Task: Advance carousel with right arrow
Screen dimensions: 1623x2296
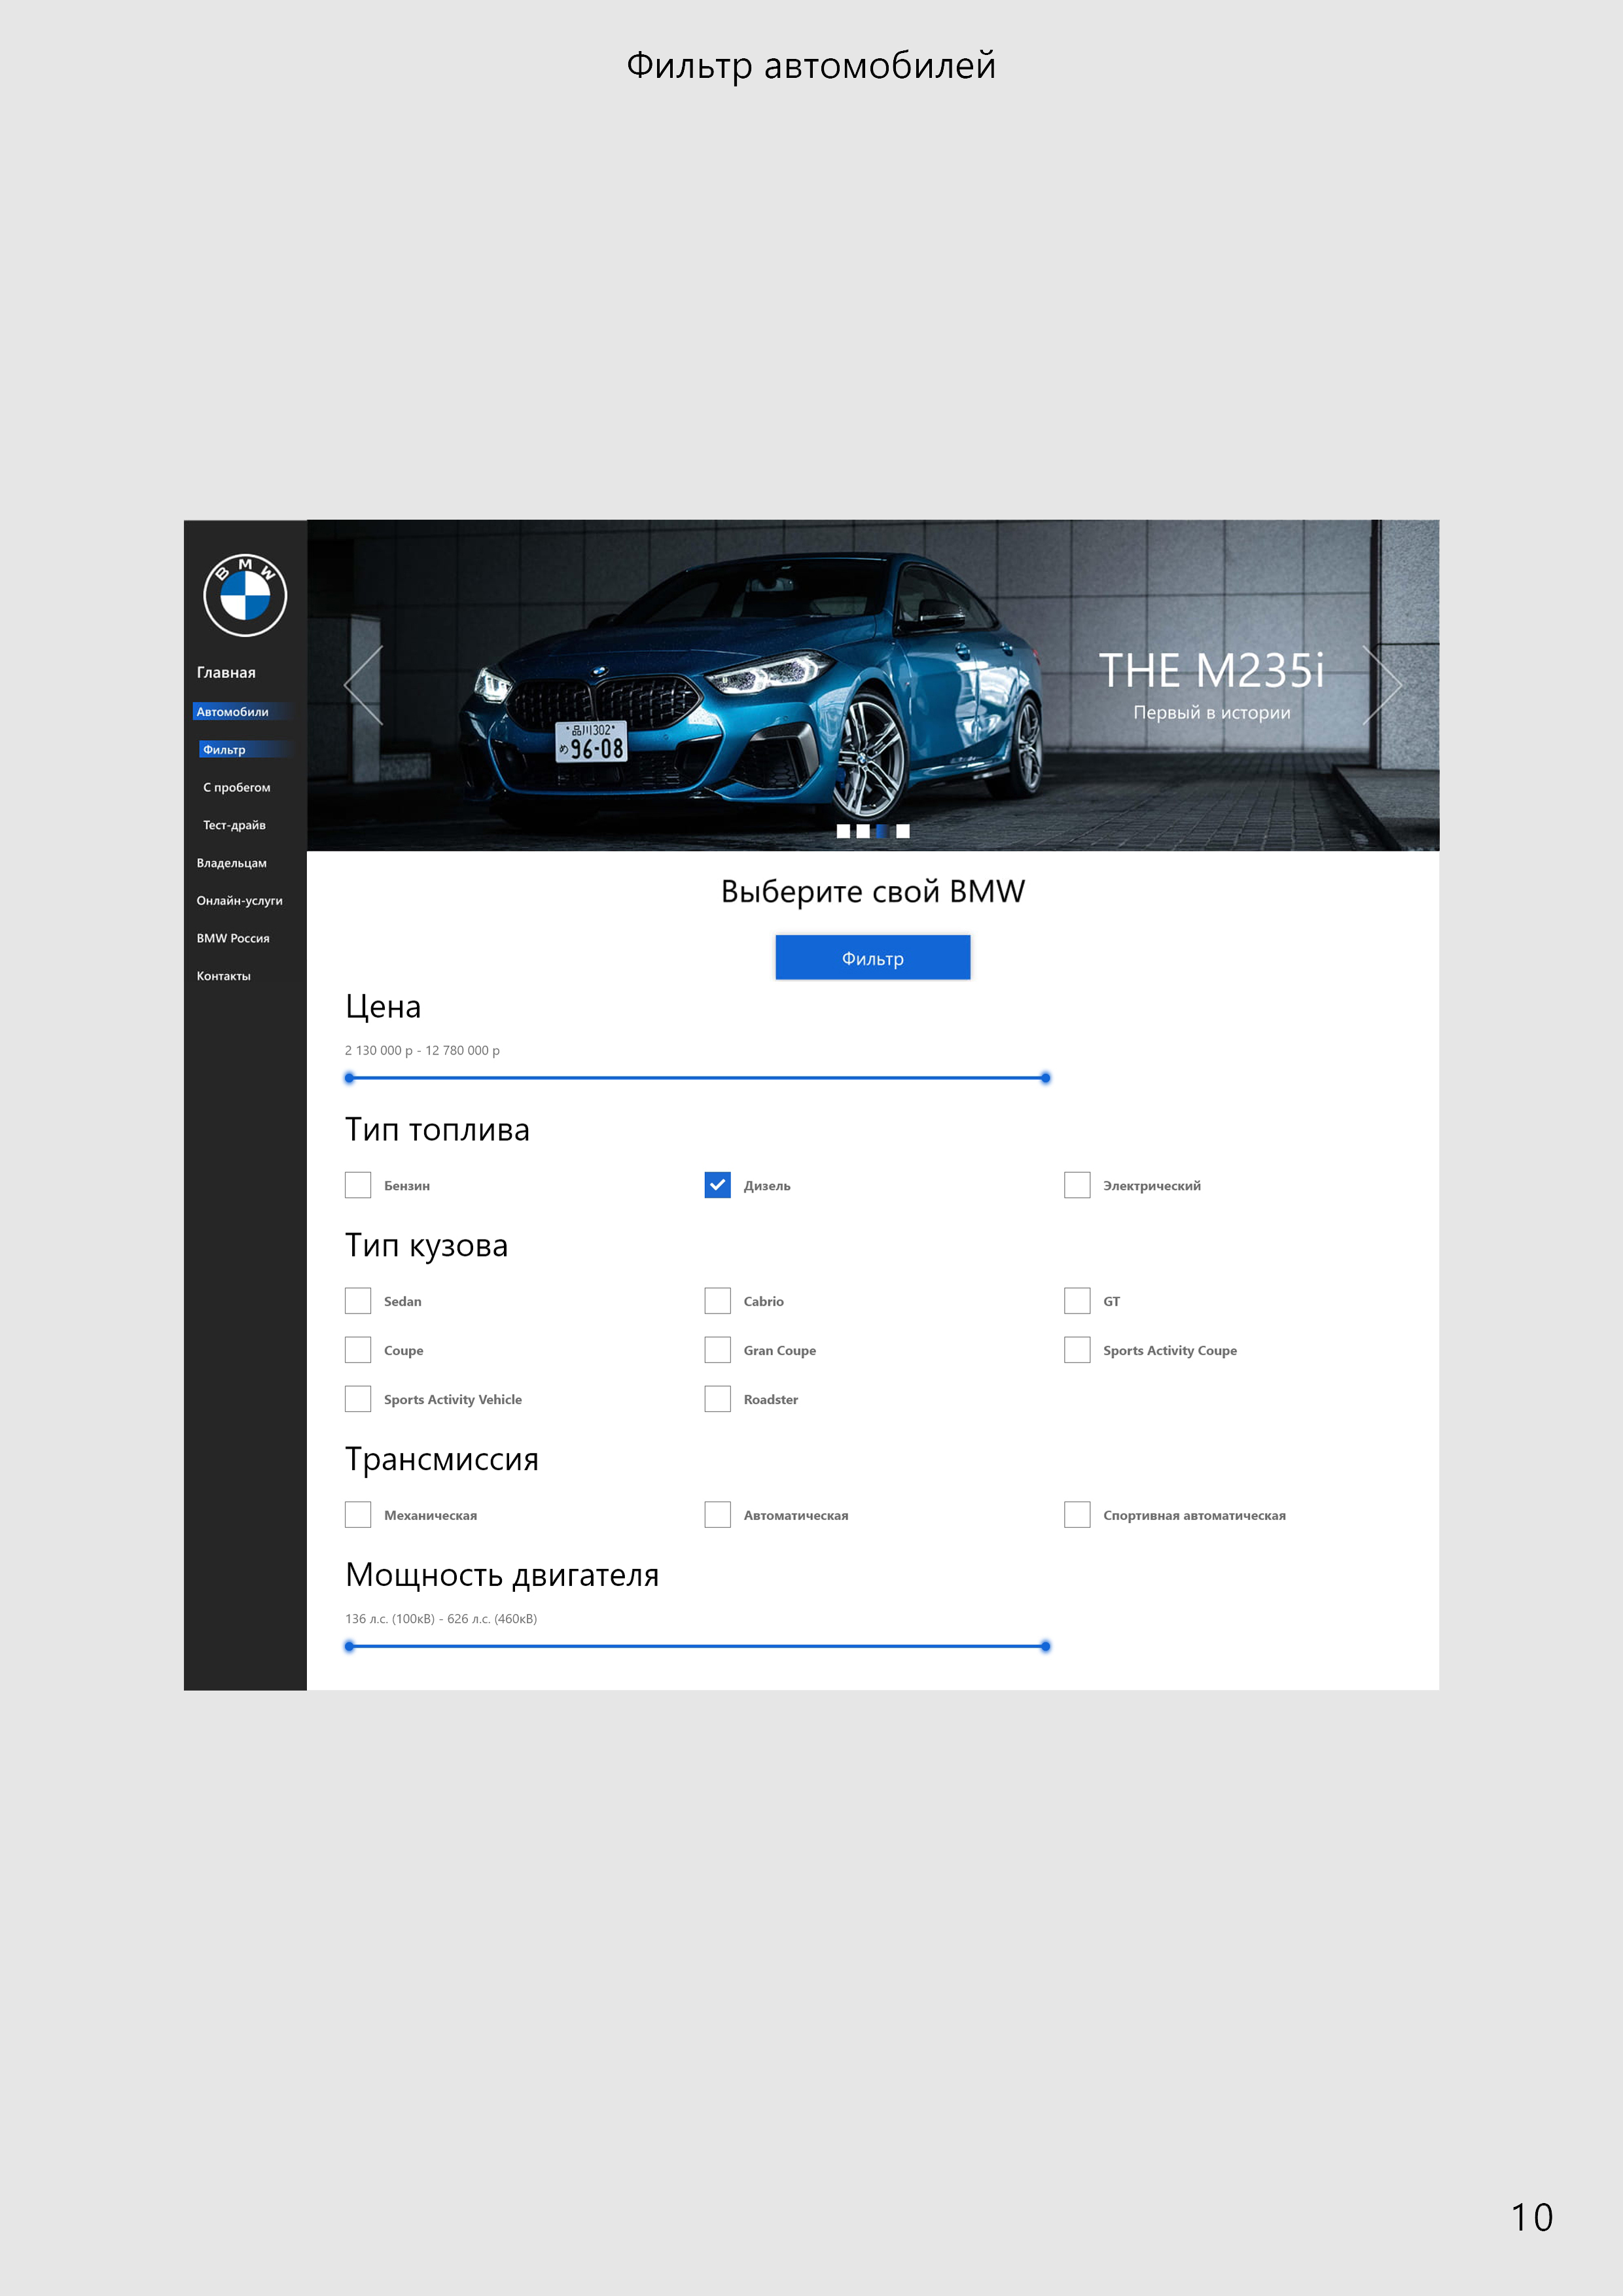Action: 1383,685
